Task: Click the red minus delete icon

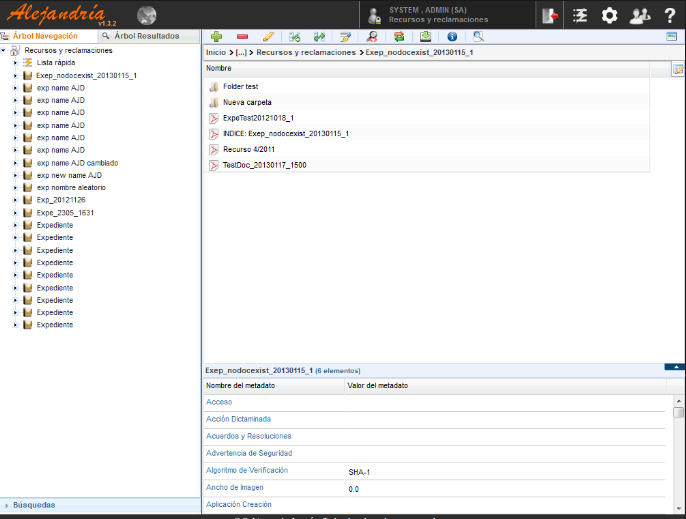Action: click(242, 36)
